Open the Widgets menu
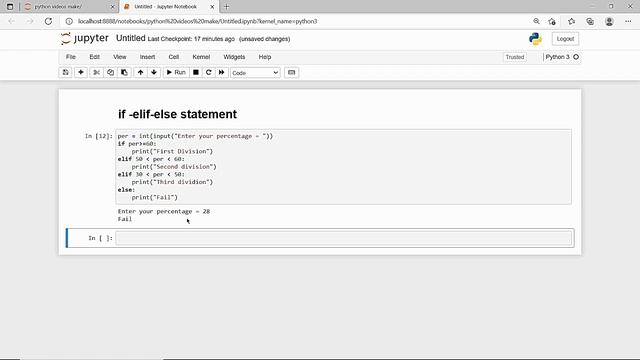Viewport: 640px width, 360px height. [x=234, y=57]
